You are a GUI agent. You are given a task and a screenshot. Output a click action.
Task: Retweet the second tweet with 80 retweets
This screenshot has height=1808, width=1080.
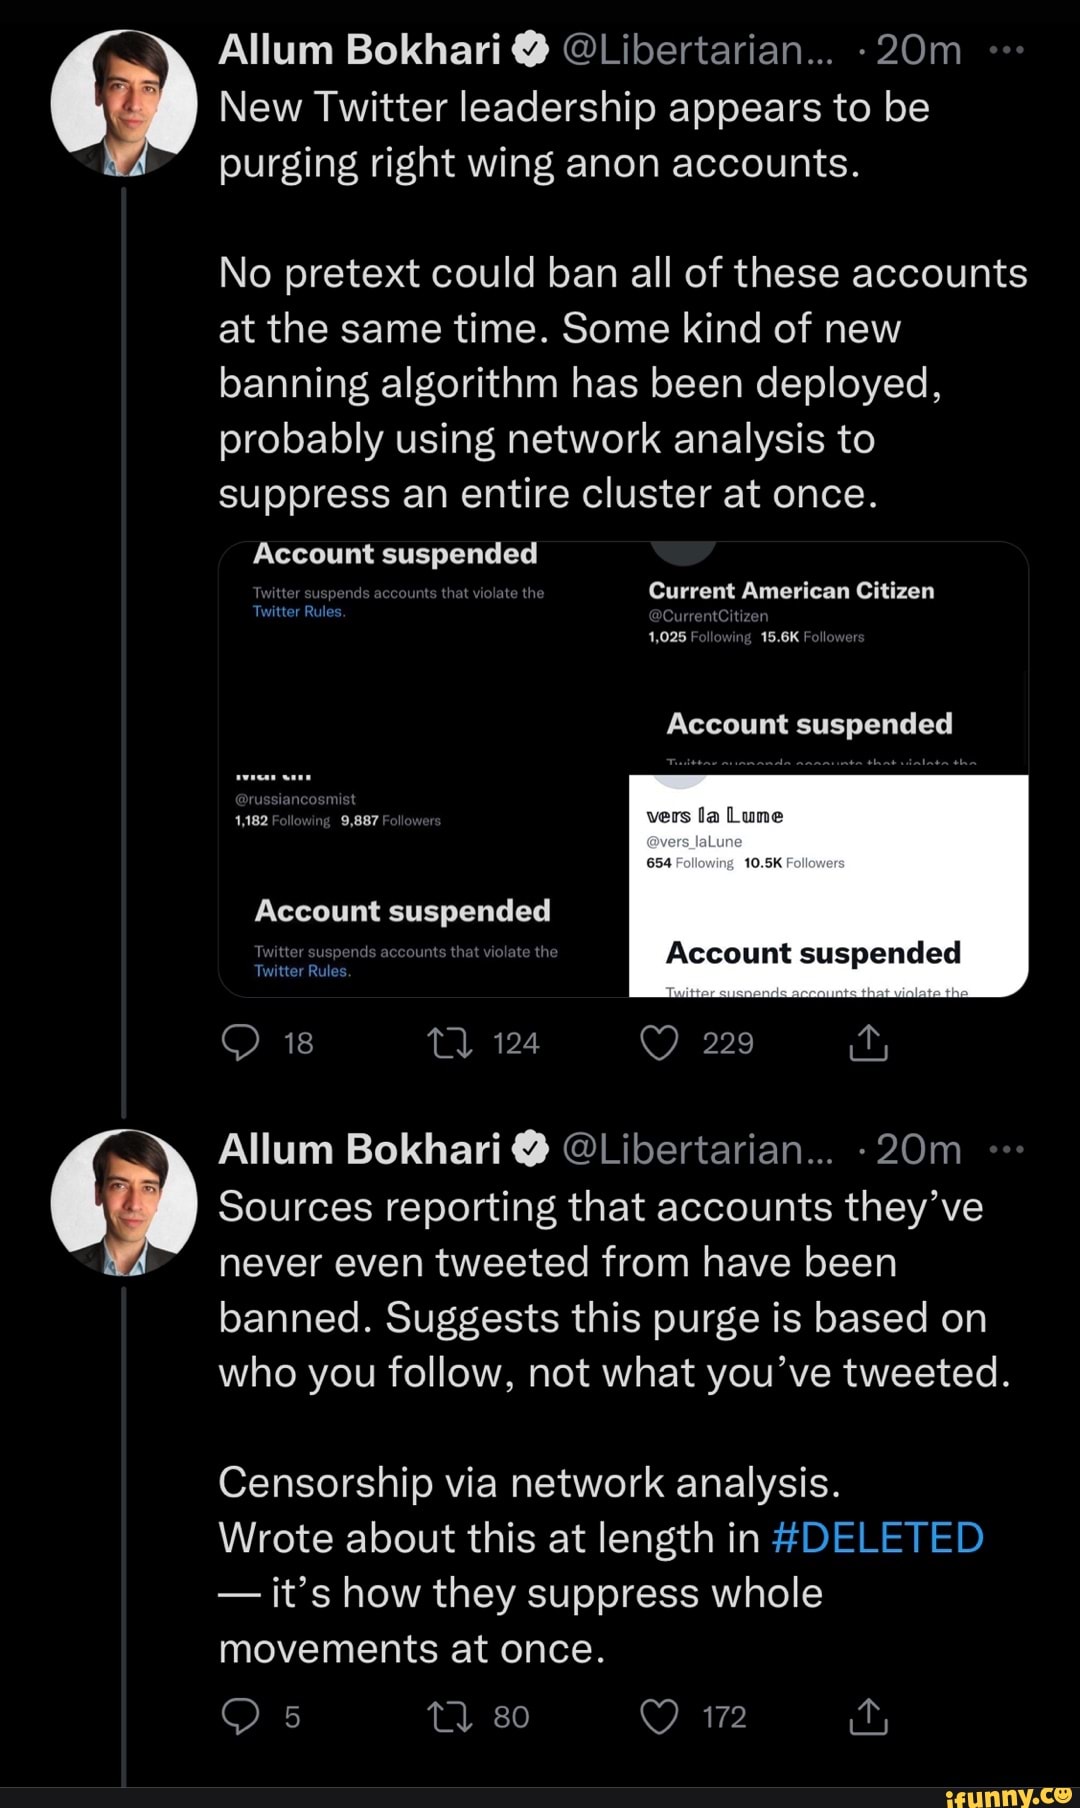click(449, 1717)
